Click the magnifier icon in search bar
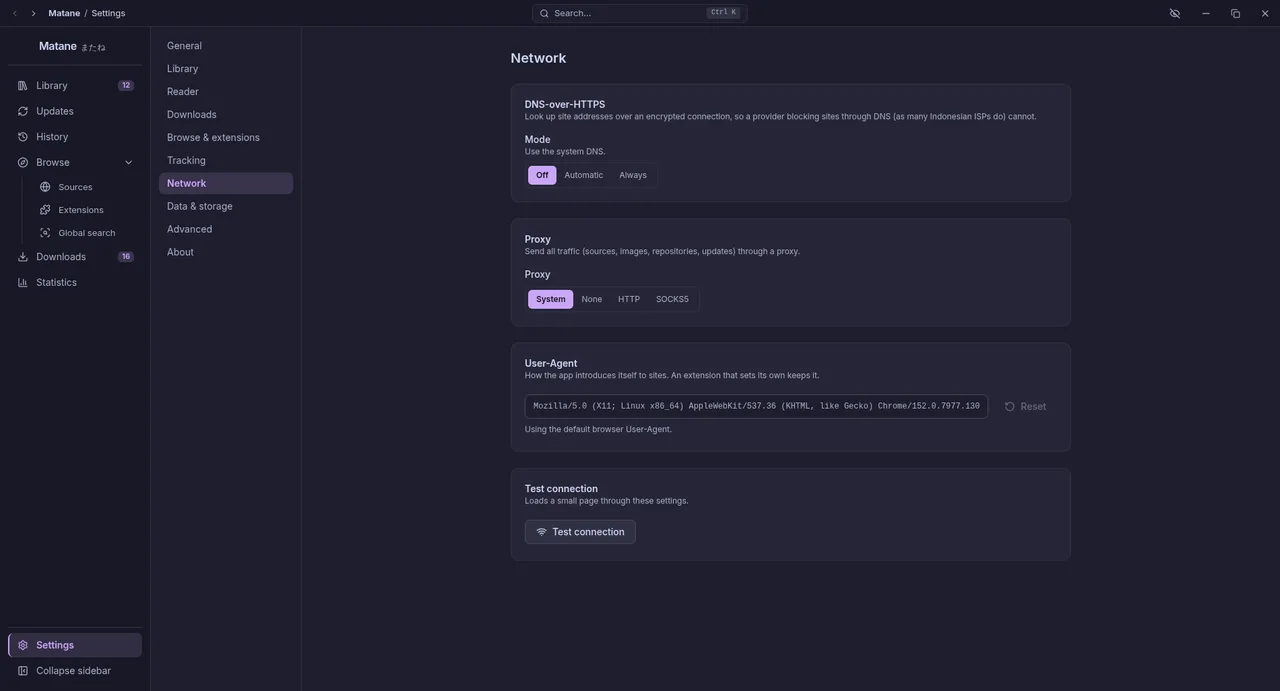Viewport: 1280px width, 691px height. coord(544,13)
